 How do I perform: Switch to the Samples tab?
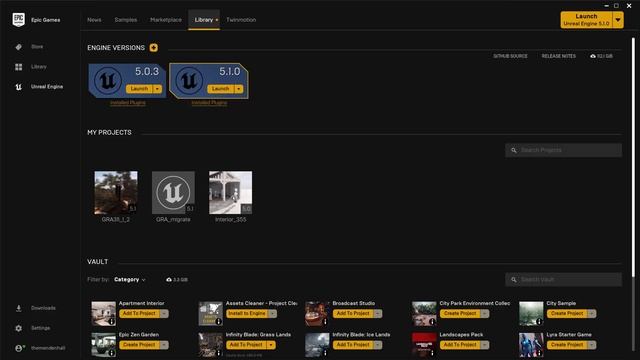(126, 20)
